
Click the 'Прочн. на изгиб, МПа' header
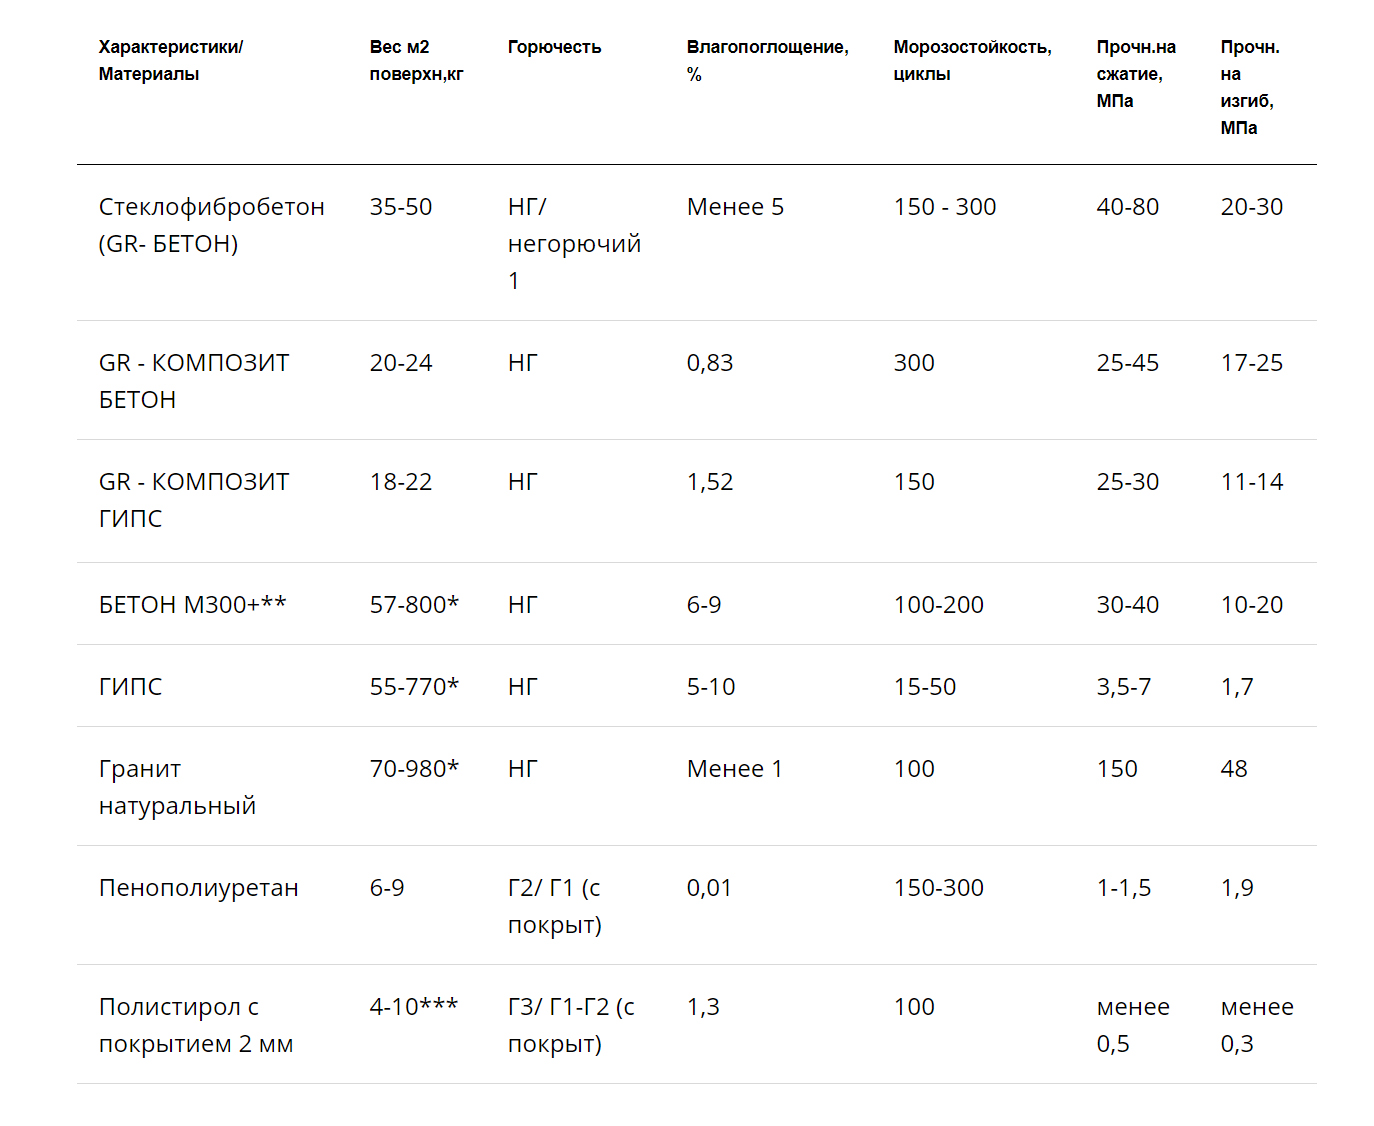(1248, 87)
